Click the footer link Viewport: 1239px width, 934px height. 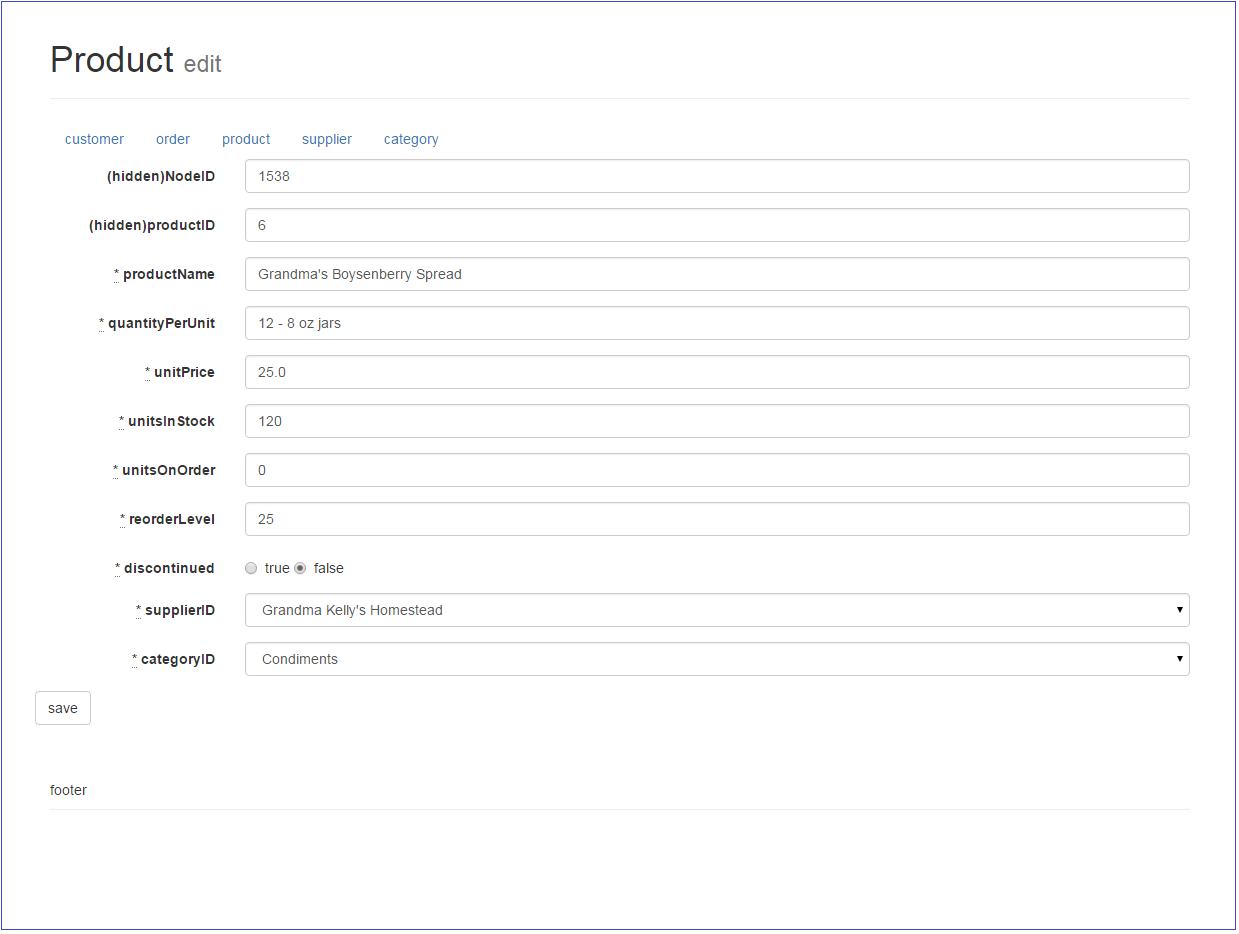[x=68, y=789]
